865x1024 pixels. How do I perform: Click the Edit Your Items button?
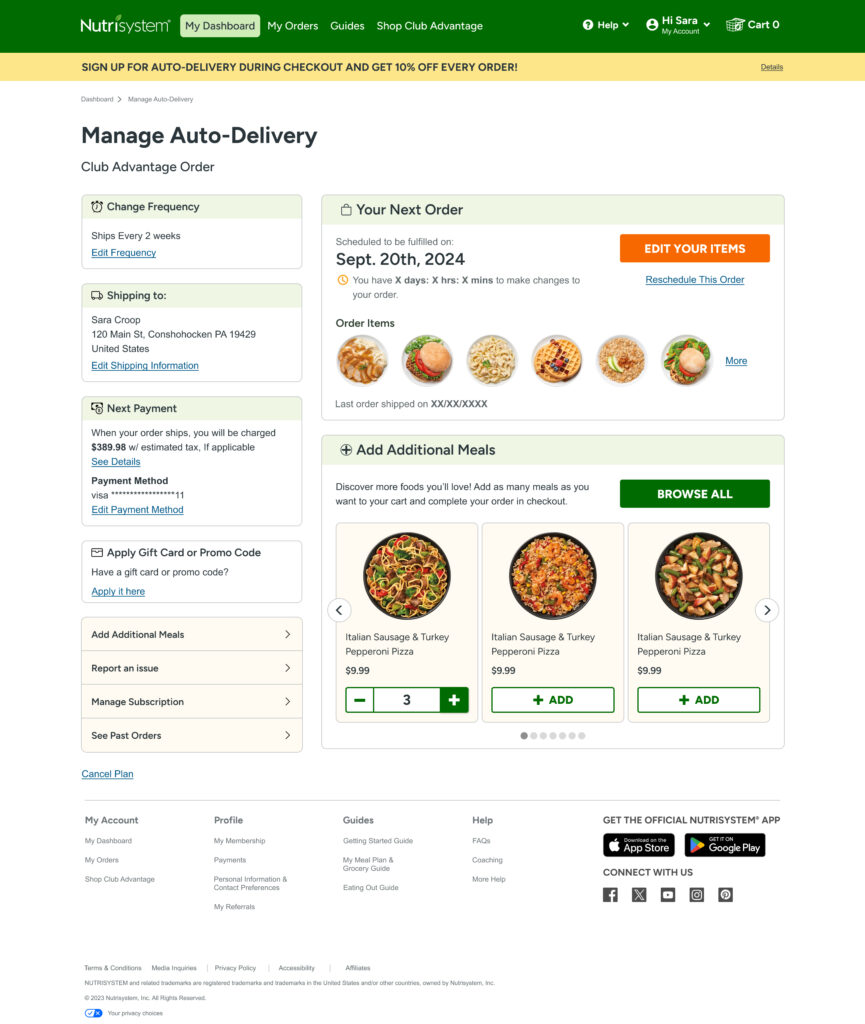[694, 248]
